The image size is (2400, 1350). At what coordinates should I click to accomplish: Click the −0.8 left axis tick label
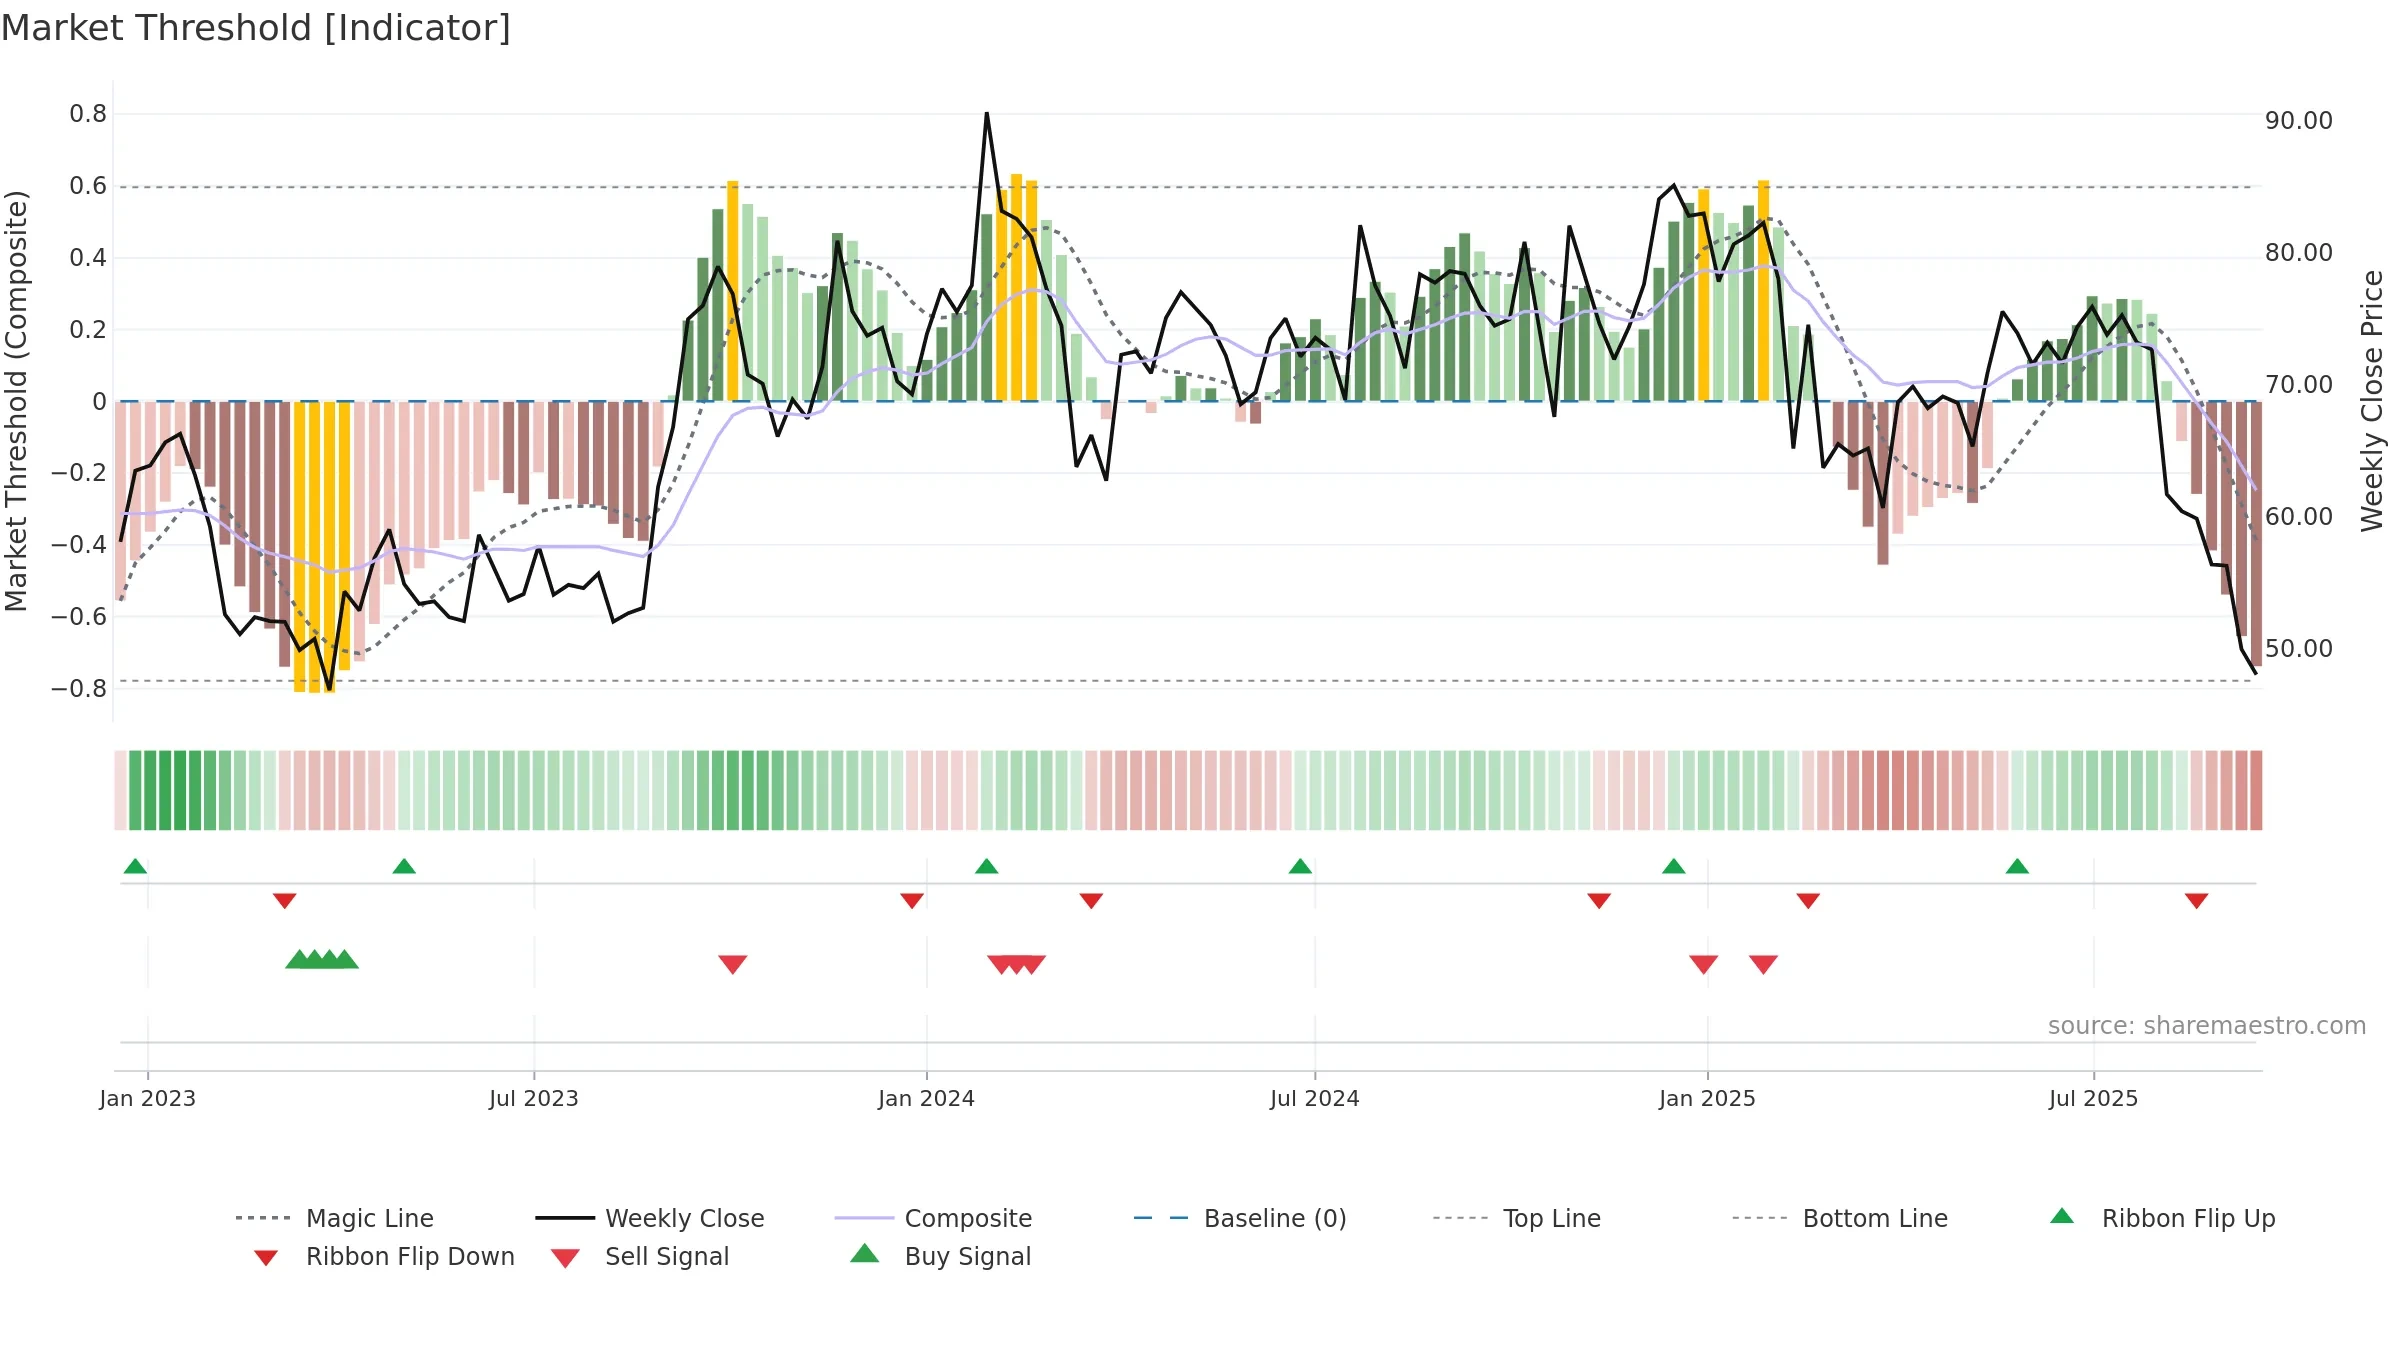point(79,689)
